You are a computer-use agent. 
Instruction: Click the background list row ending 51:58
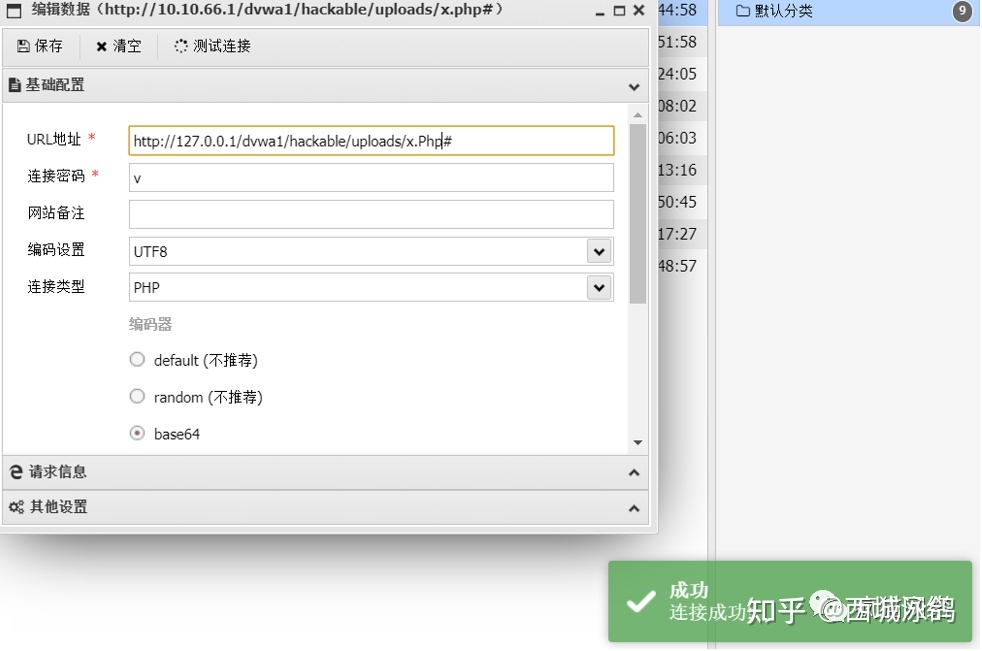(682, 42)
